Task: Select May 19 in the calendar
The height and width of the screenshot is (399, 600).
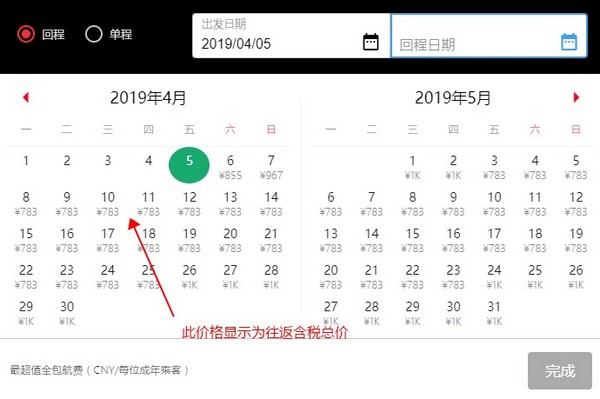Action: [x=576, y=240]
